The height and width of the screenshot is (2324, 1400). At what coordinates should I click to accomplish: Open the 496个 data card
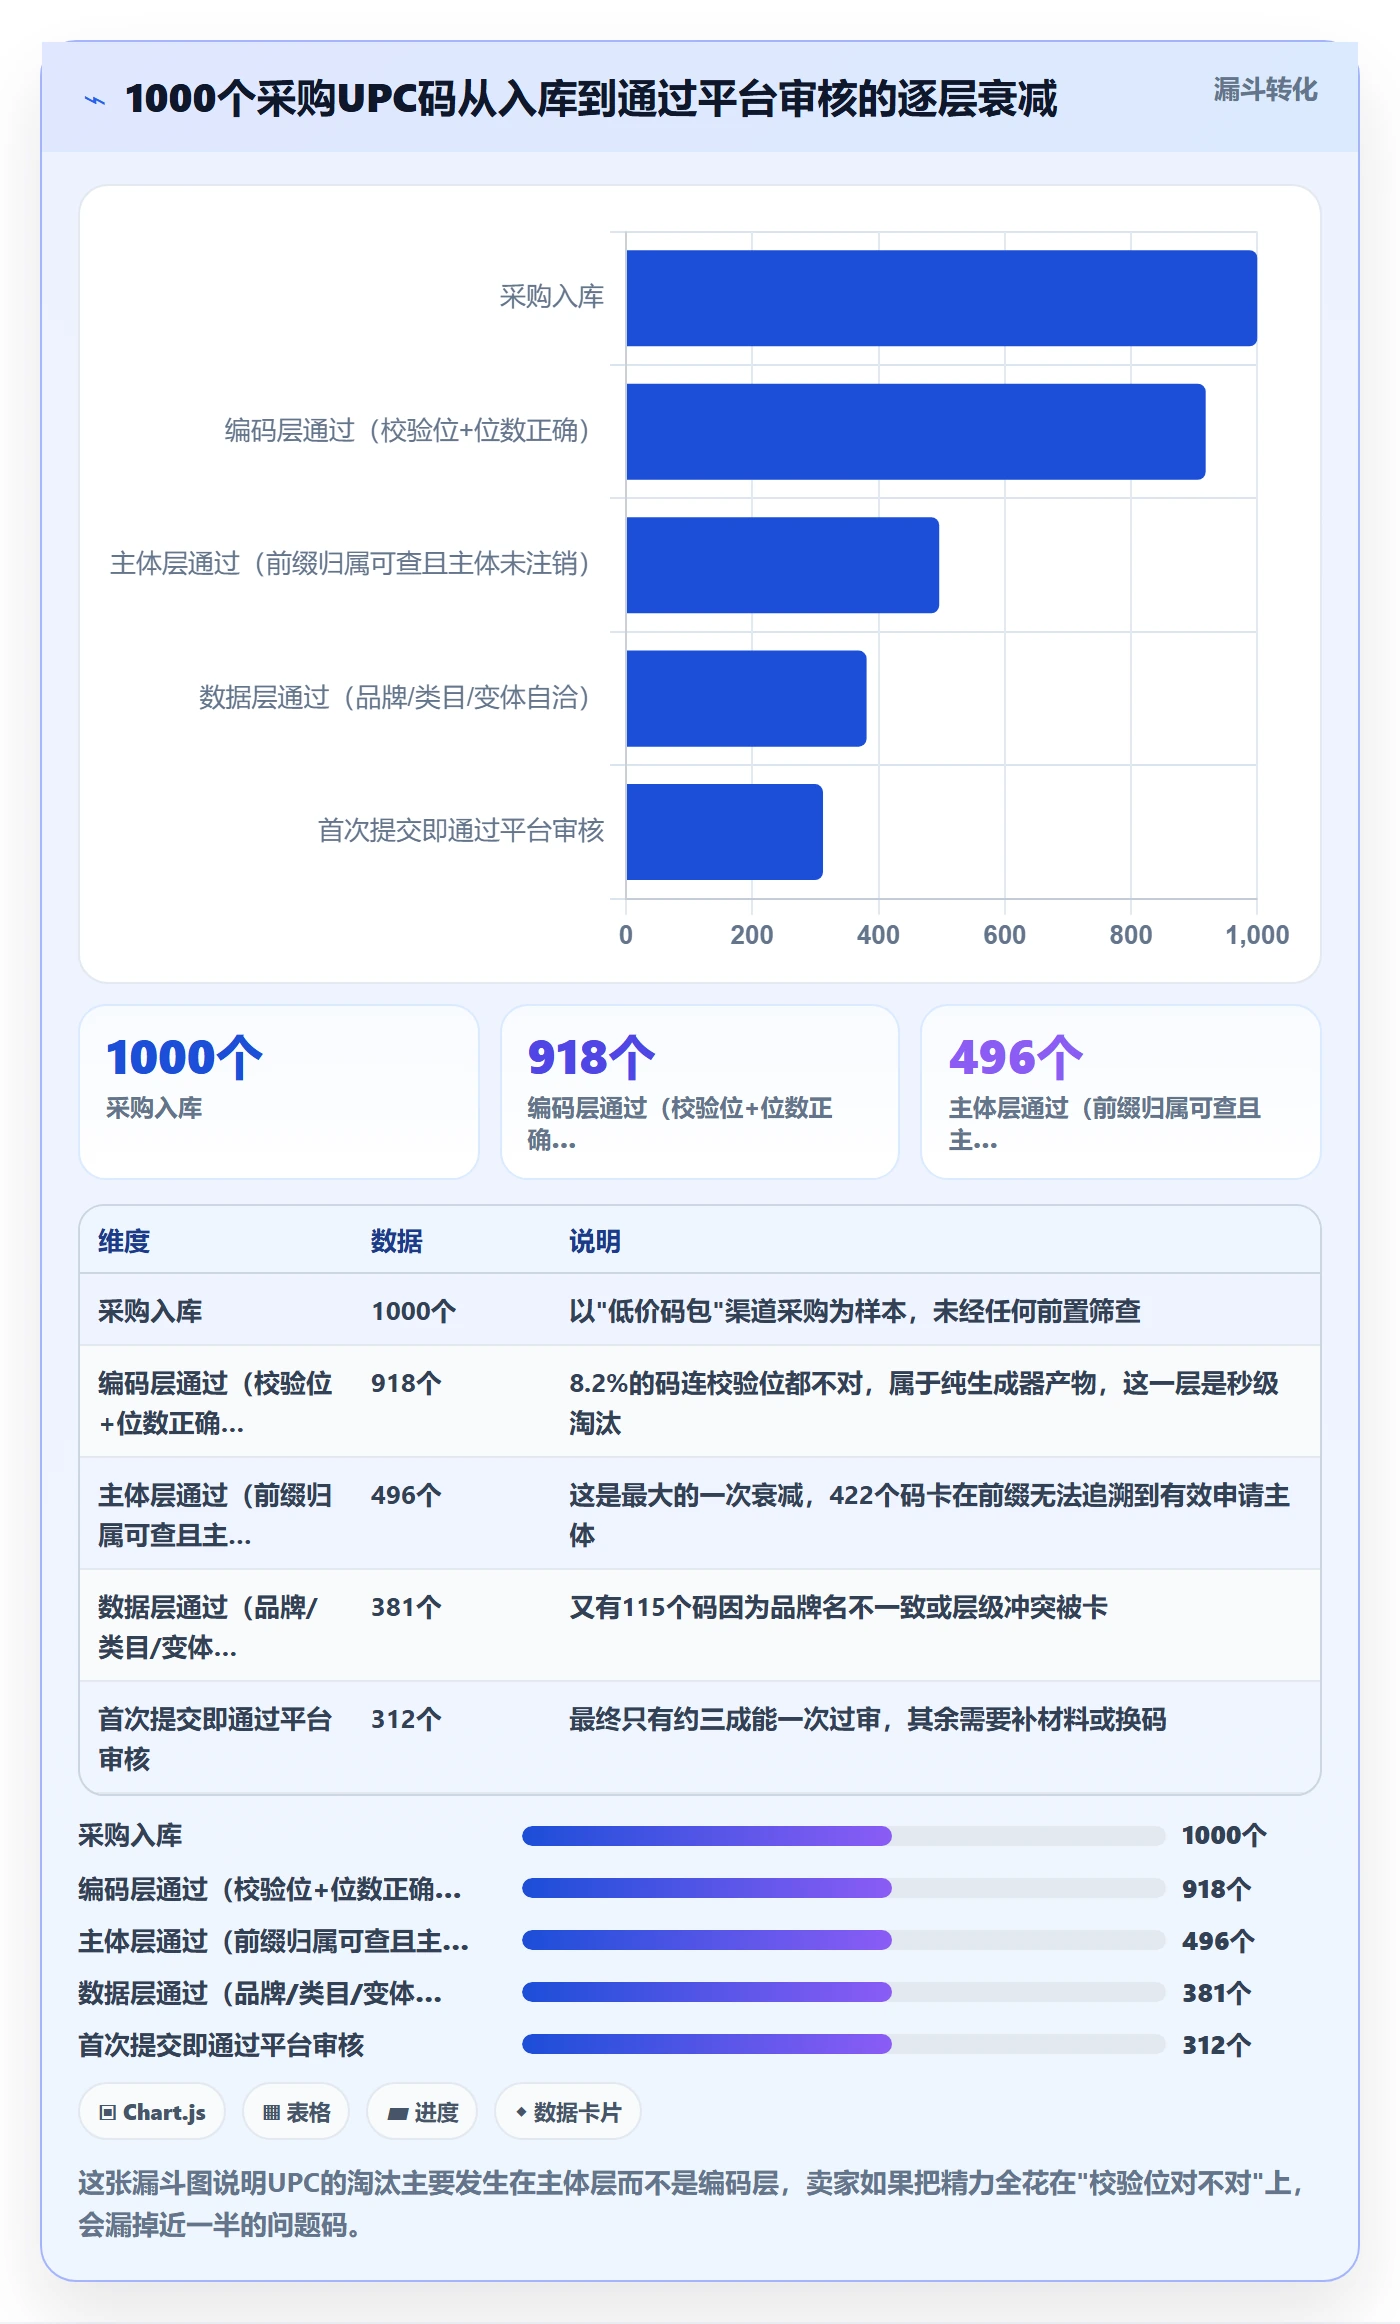(x=1121, y=1092)
